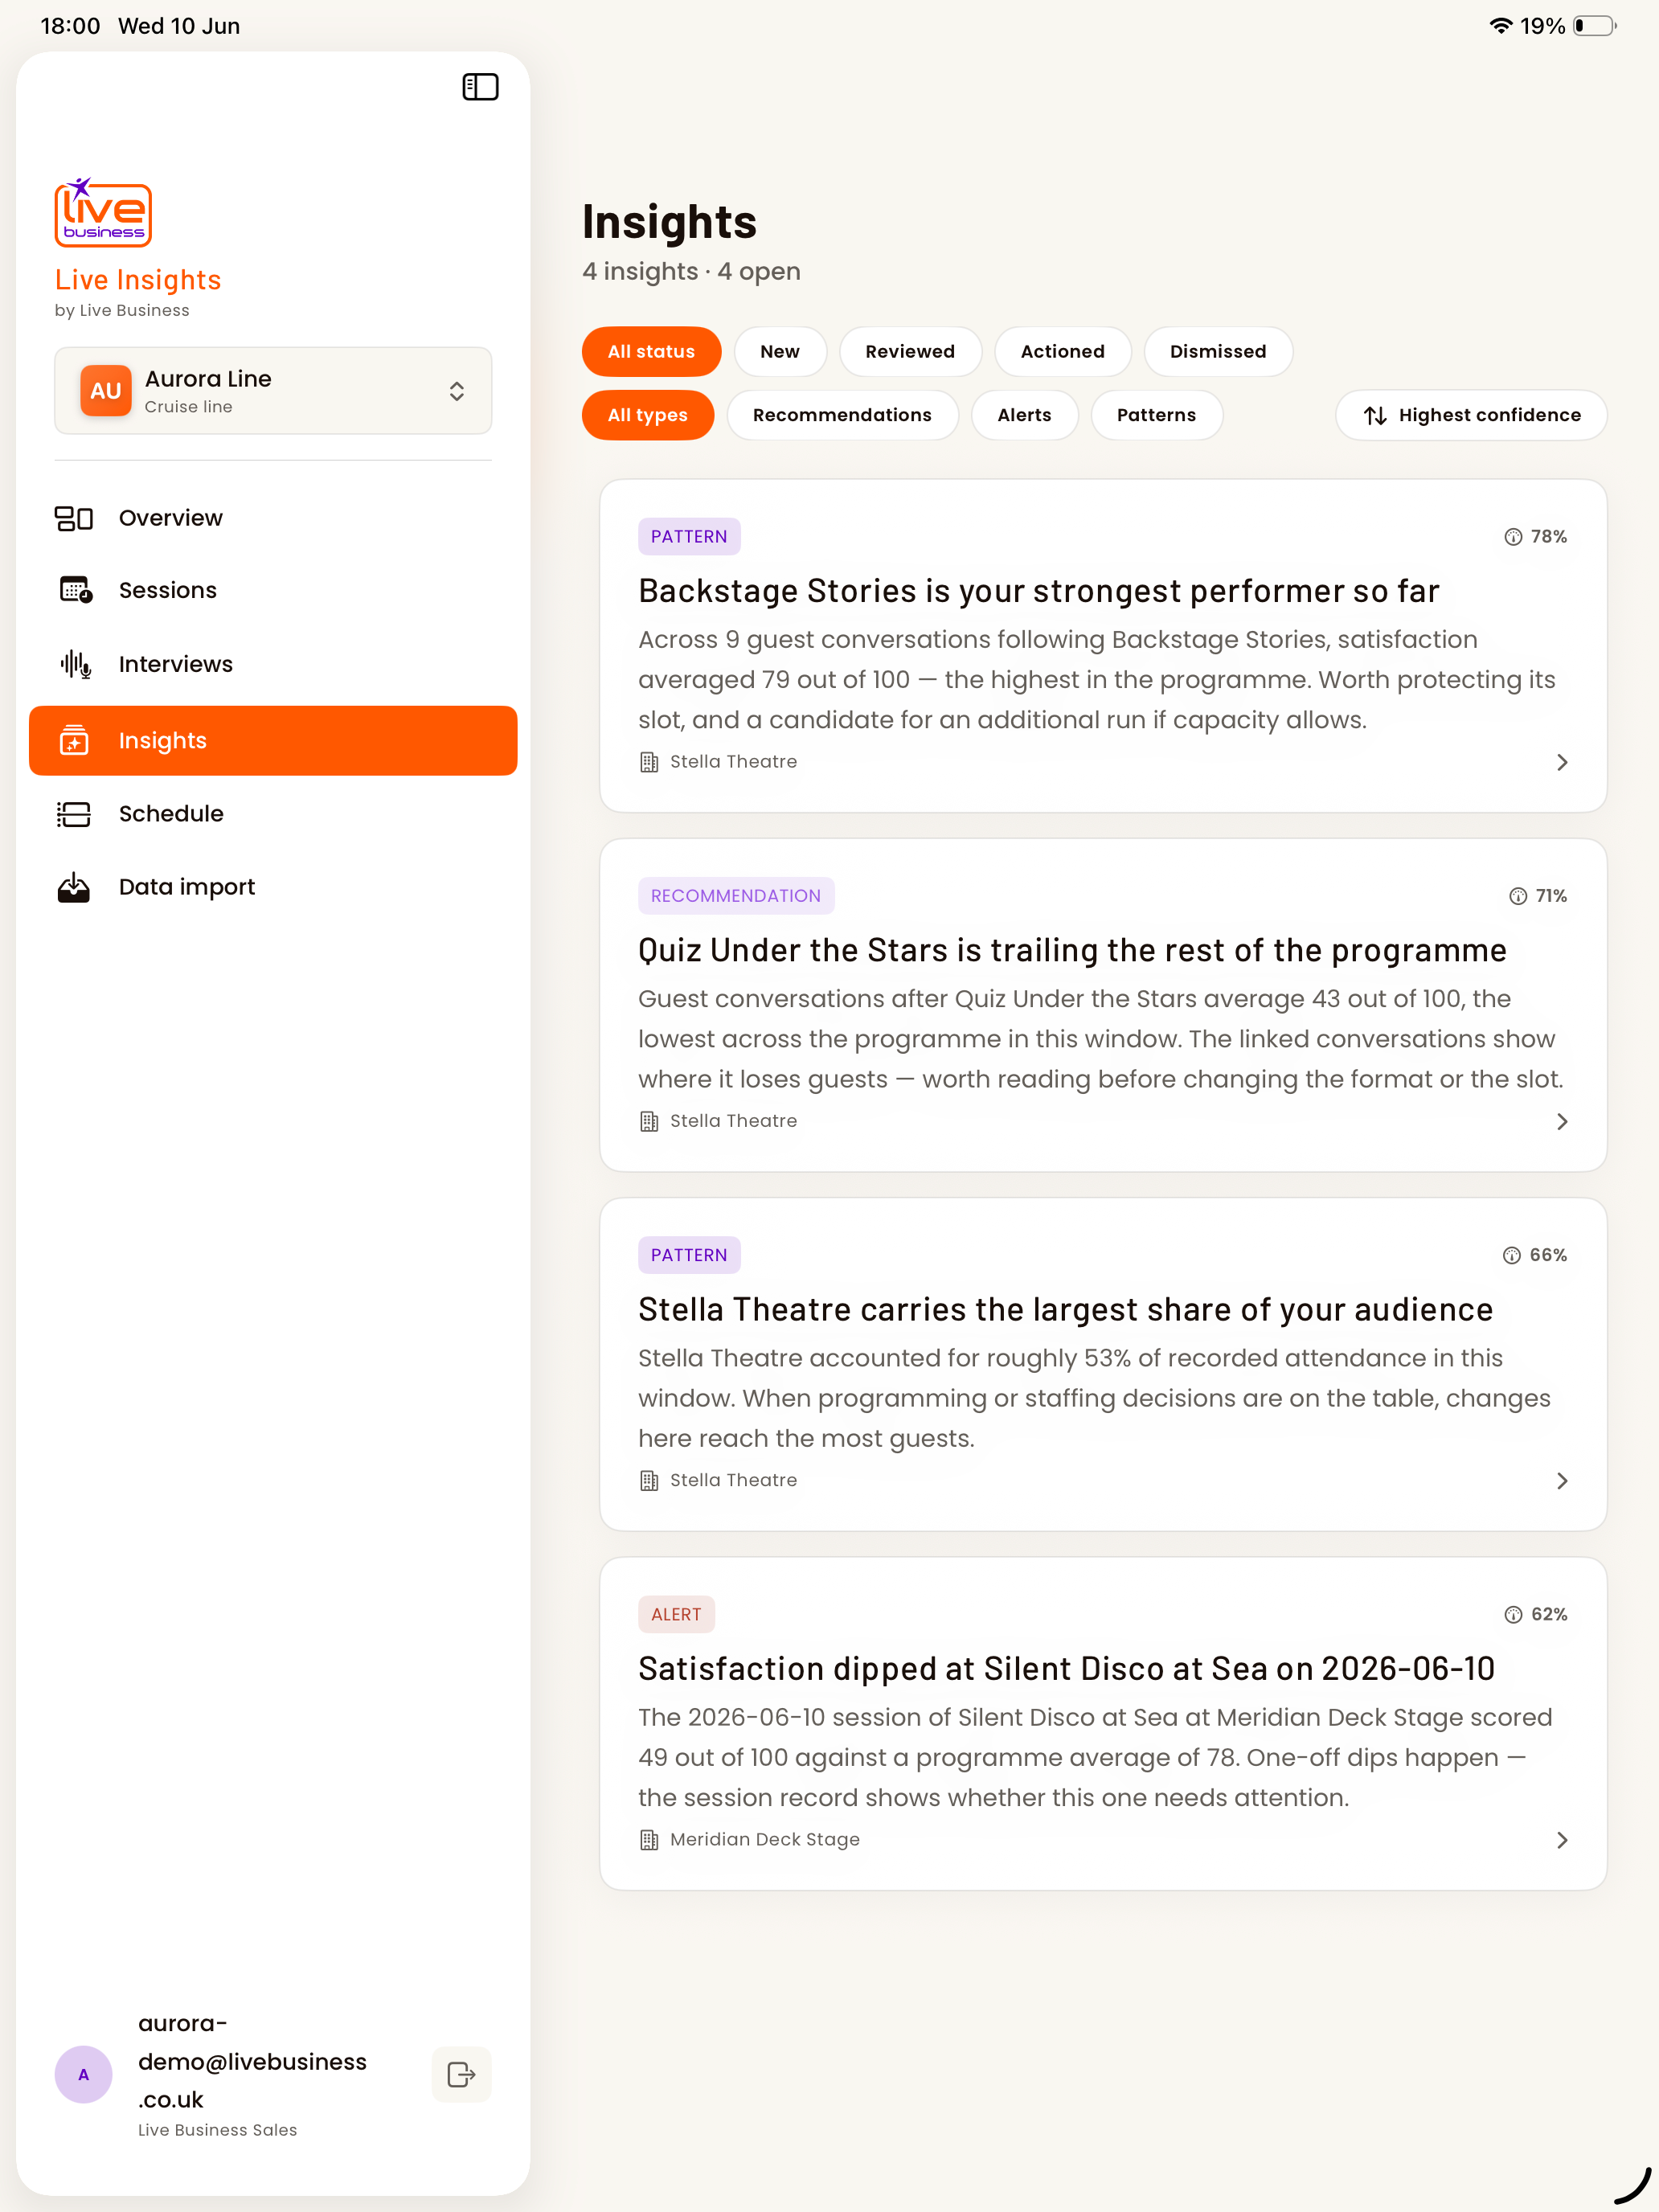This screenshot has width=1659, height=2212.
Task: Go to Overview in the sidebar
Action: coord(273,518)
